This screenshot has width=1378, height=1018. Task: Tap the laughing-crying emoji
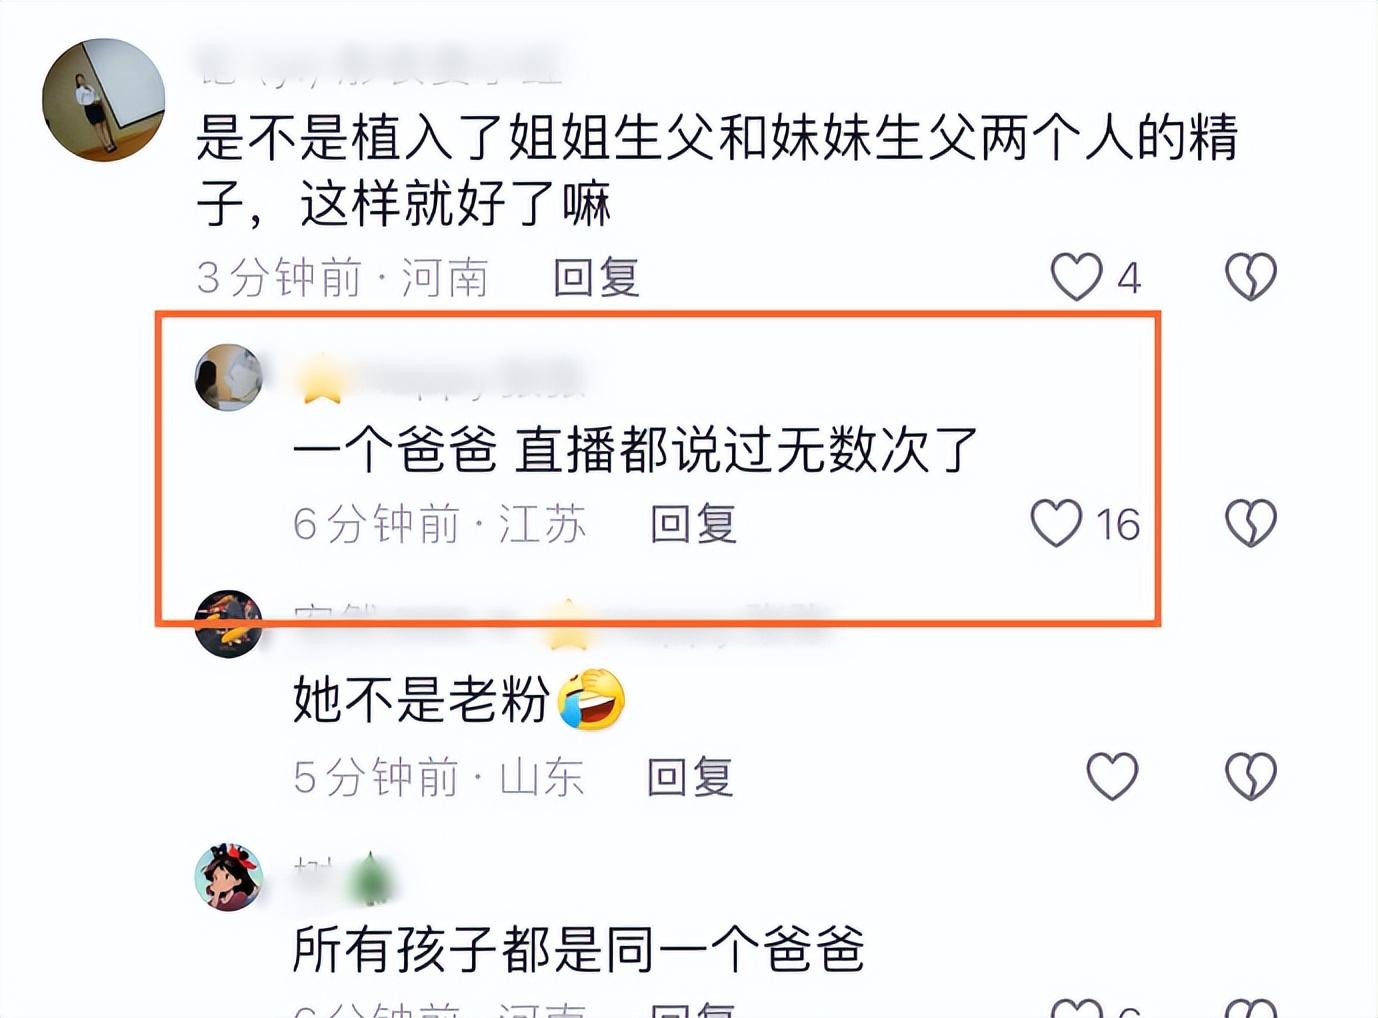(591, 699)
